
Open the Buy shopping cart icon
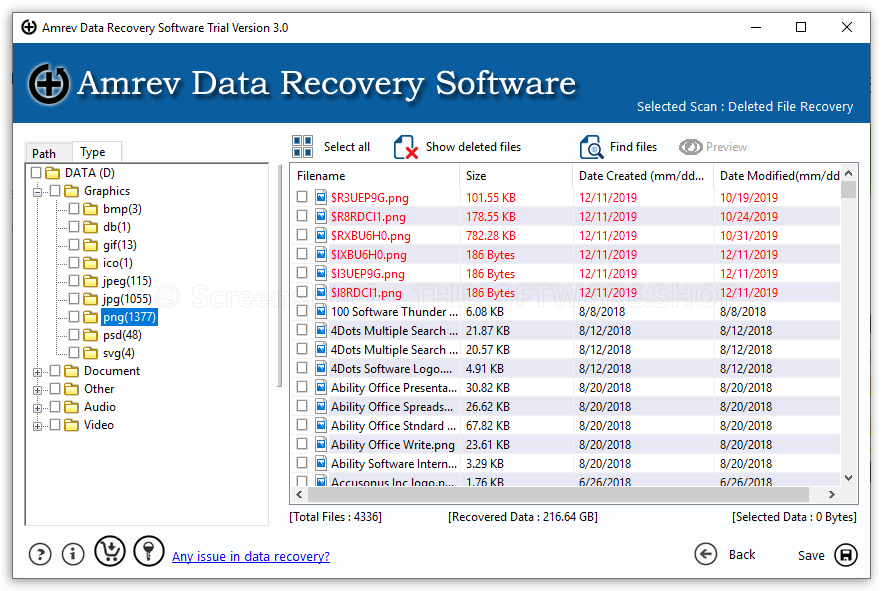[109, 551]
